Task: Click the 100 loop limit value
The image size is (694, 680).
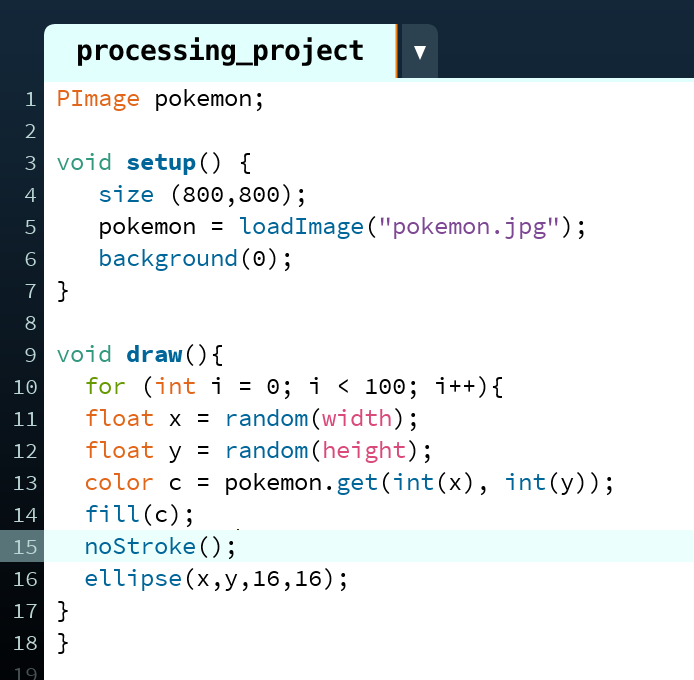Action: 385,387
